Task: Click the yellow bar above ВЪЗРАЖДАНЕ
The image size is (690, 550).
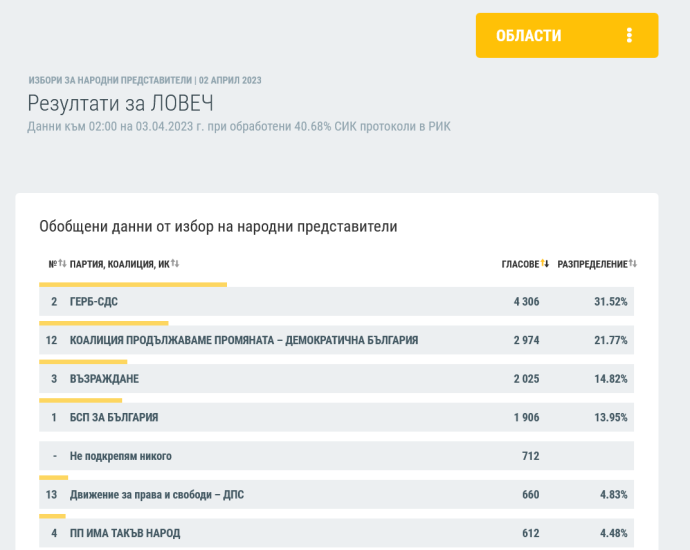Action: (83, 362)
